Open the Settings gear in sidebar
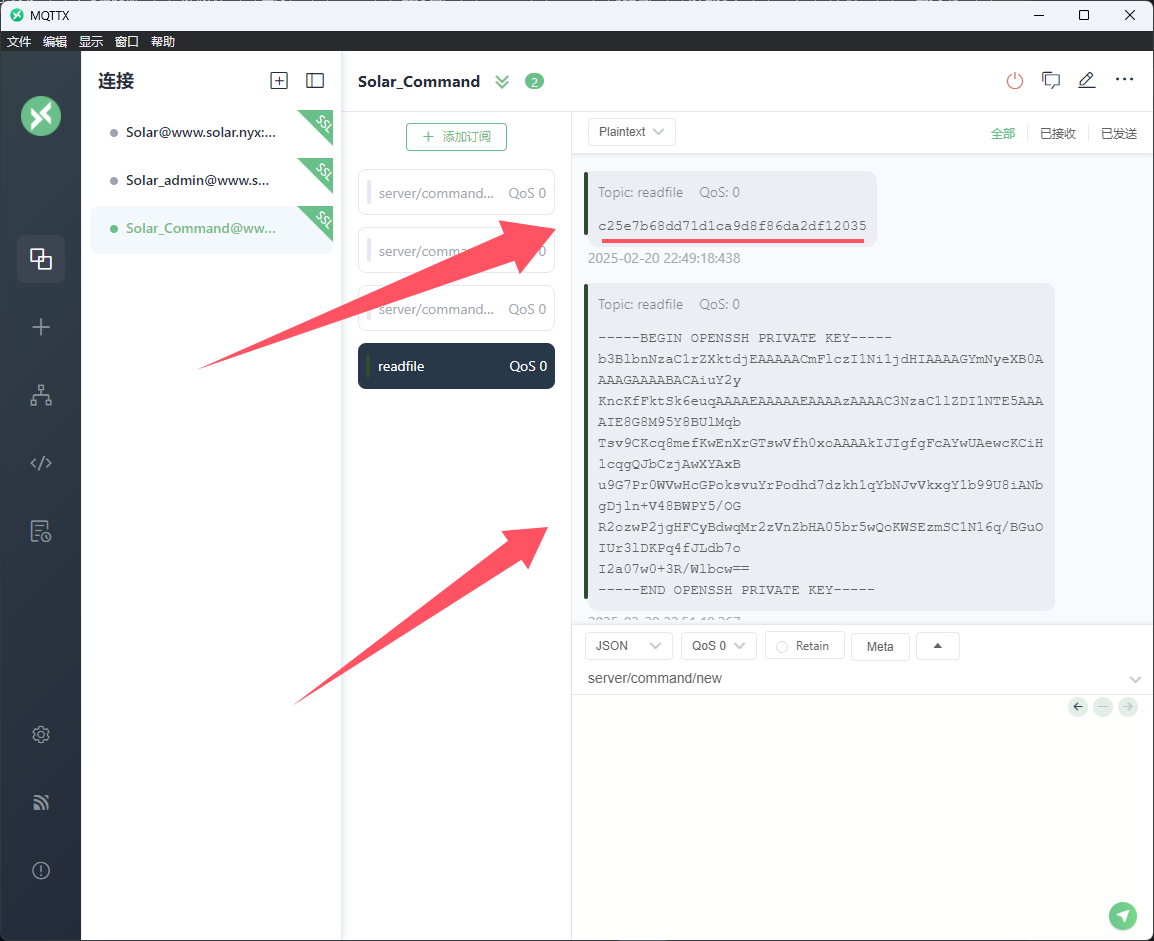Viewport: 1154px width, 941px height. tap(41, 734)
